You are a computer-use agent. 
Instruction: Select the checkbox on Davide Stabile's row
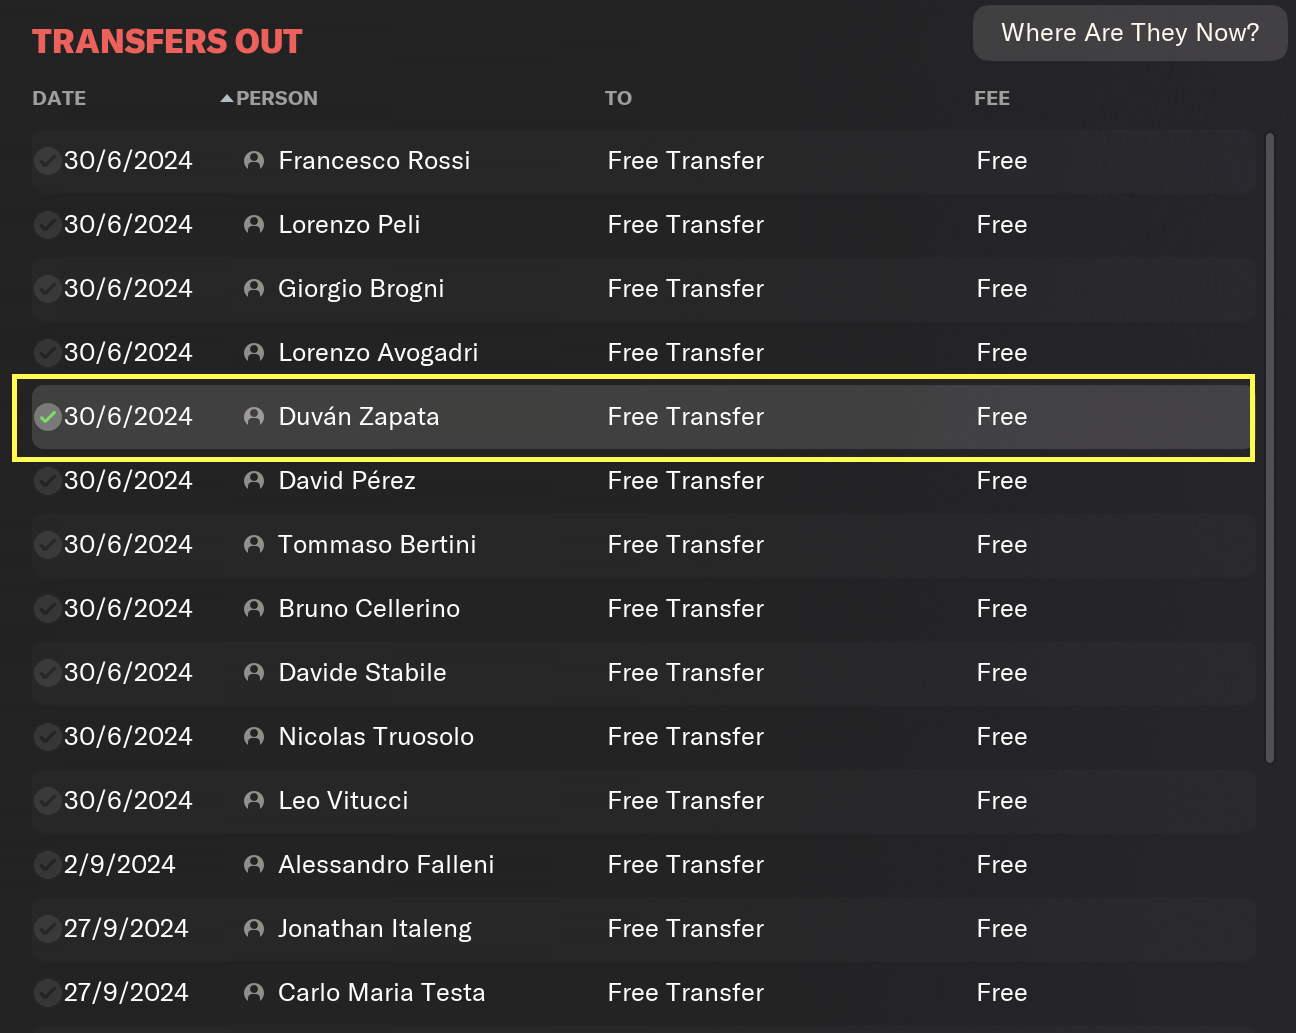pyautogui.click(x=47, y=673)
